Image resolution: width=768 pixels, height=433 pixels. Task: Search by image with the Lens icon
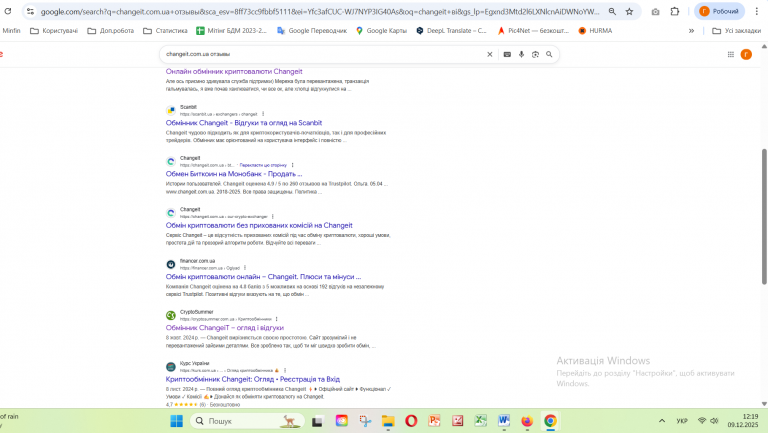(x=535, y=54)
